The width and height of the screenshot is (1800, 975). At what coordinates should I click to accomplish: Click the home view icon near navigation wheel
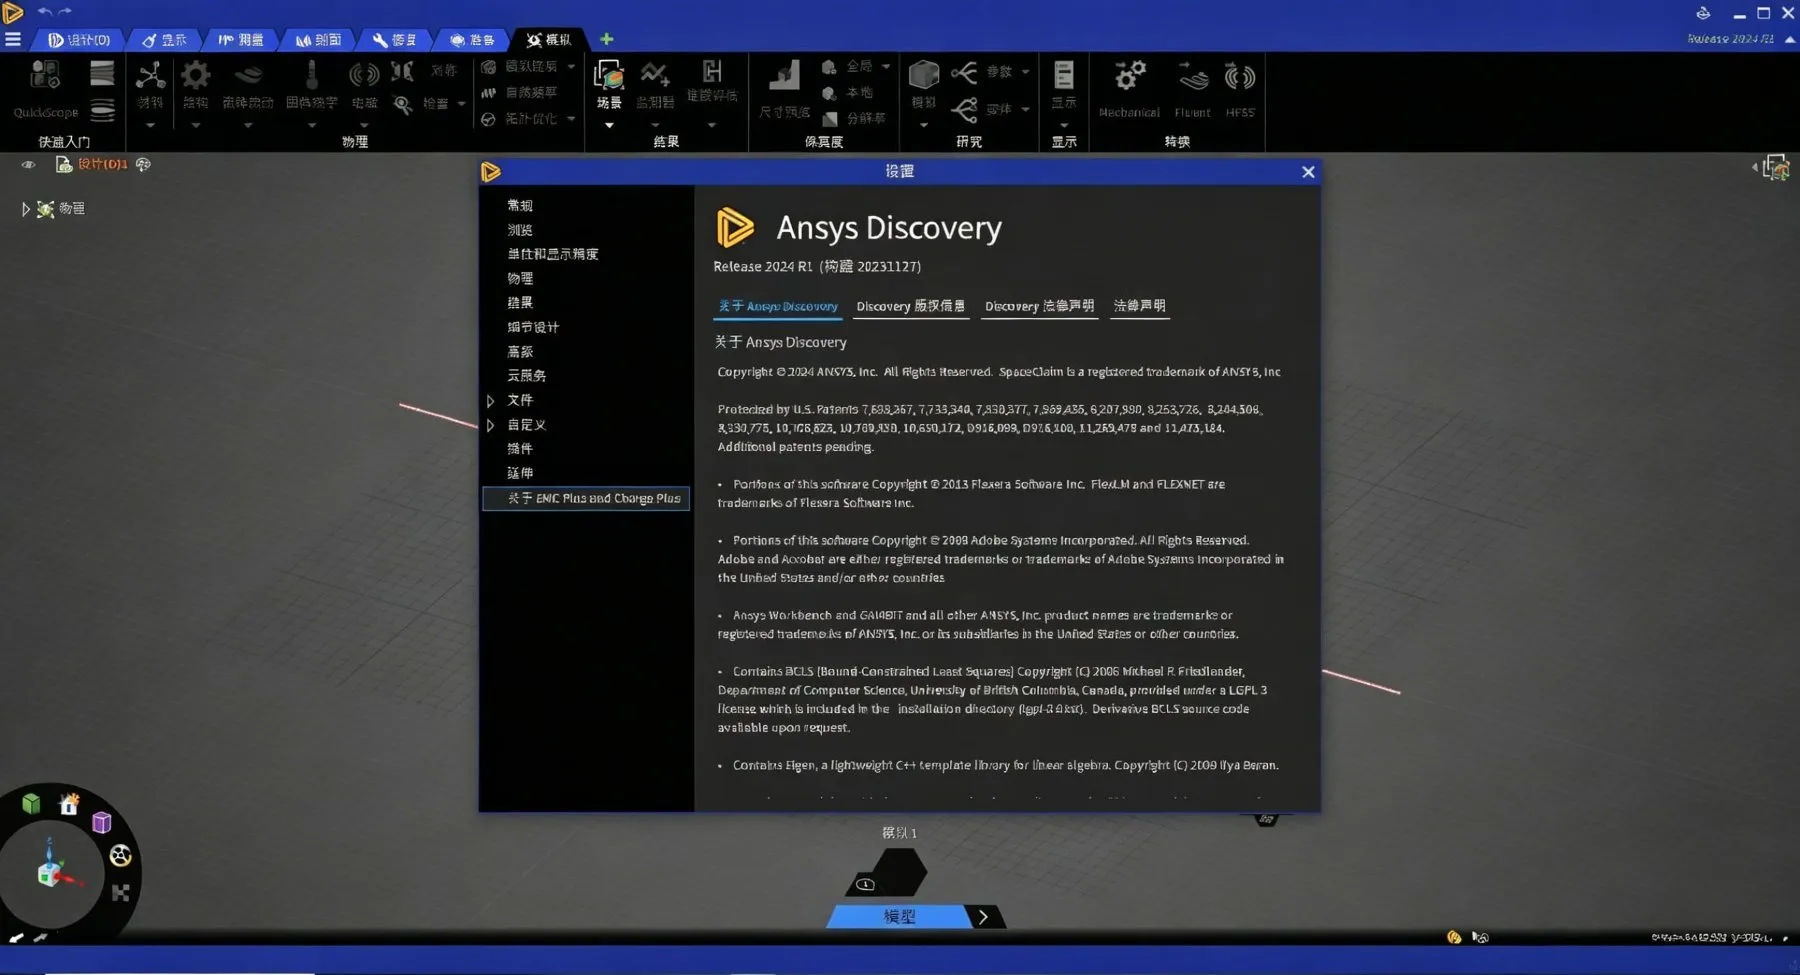[x=69, y=804]
